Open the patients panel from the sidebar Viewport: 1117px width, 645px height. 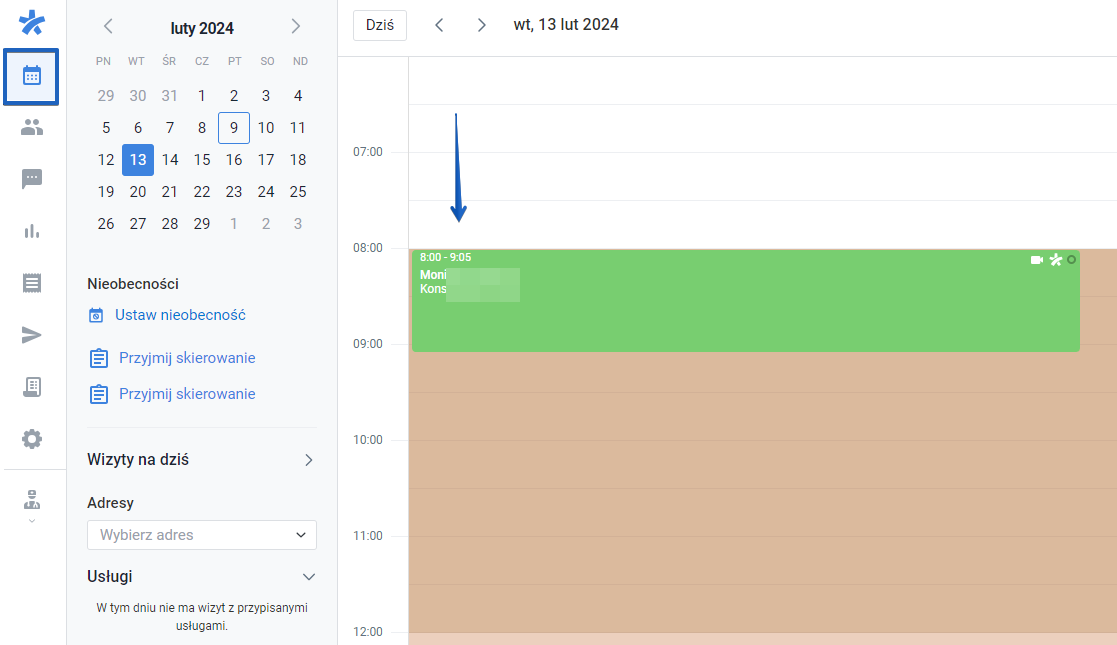pos(31,127)
